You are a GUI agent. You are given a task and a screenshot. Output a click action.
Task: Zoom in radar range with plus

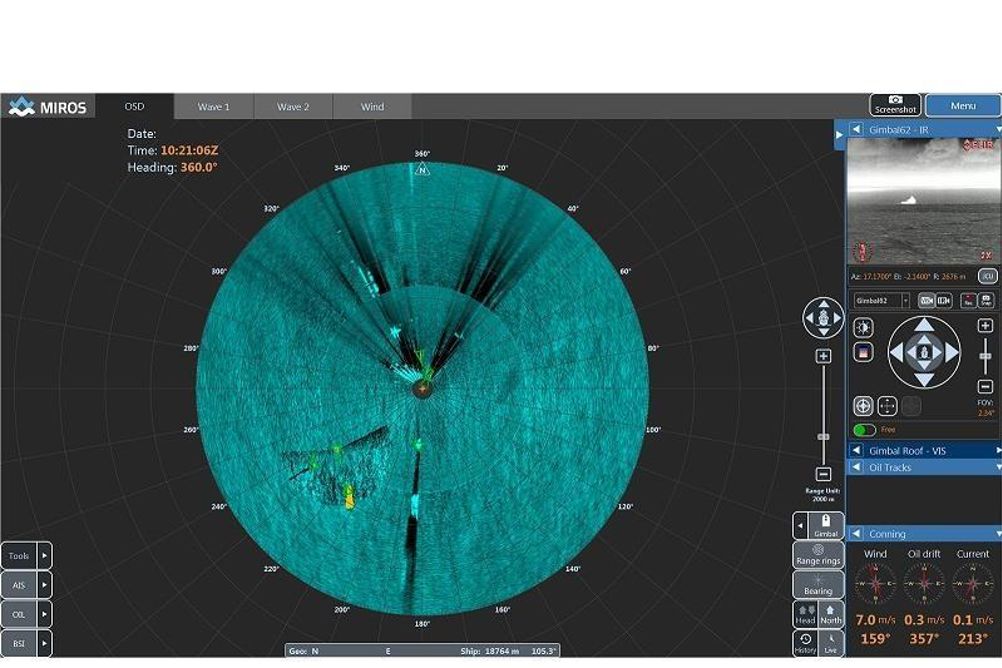click(823, 356)
